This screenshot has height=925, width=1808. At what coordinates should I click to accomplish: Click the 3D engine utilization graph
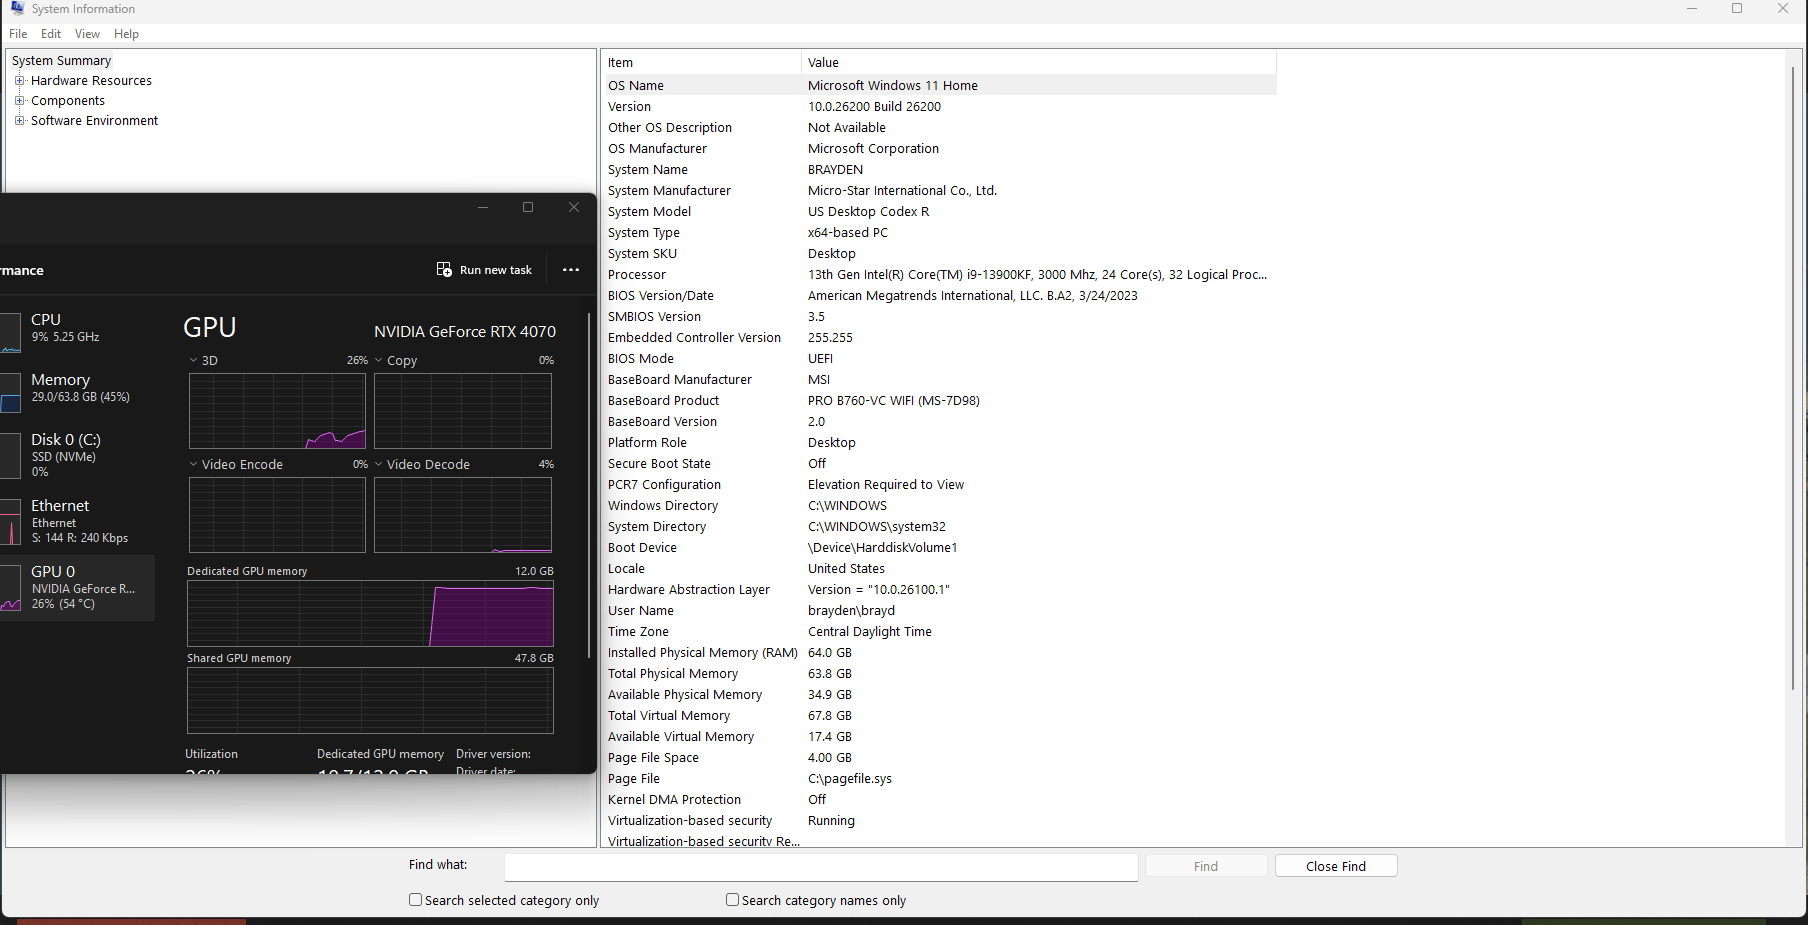tap(277, 411)
